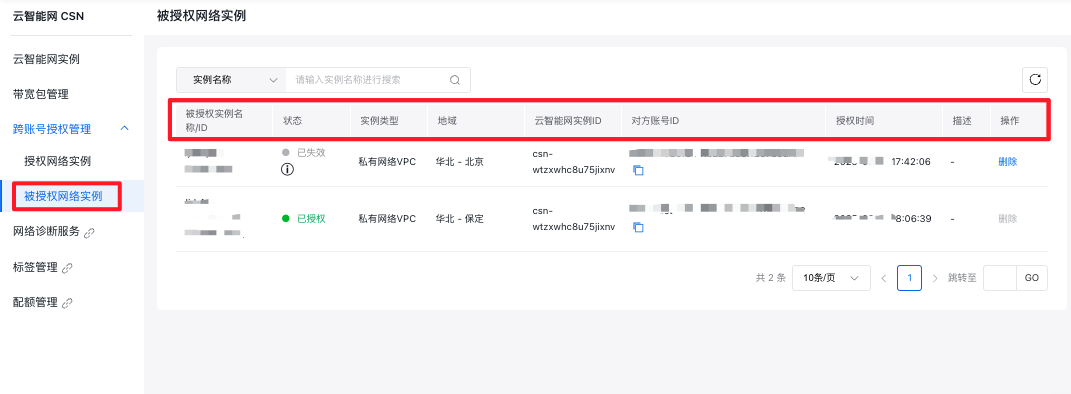This screenshot has height=394, width=1071.
Task: Click the 授权时间 column header
Action: pos(855,120)
